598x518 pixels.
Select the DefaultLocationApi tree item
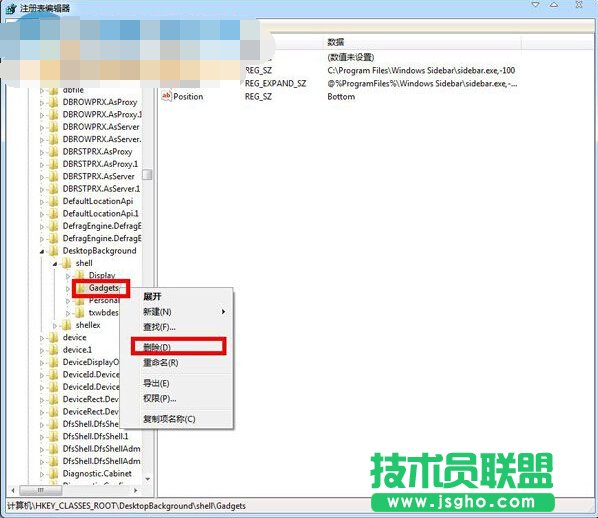pyautogui.click(x=98, y=201)
